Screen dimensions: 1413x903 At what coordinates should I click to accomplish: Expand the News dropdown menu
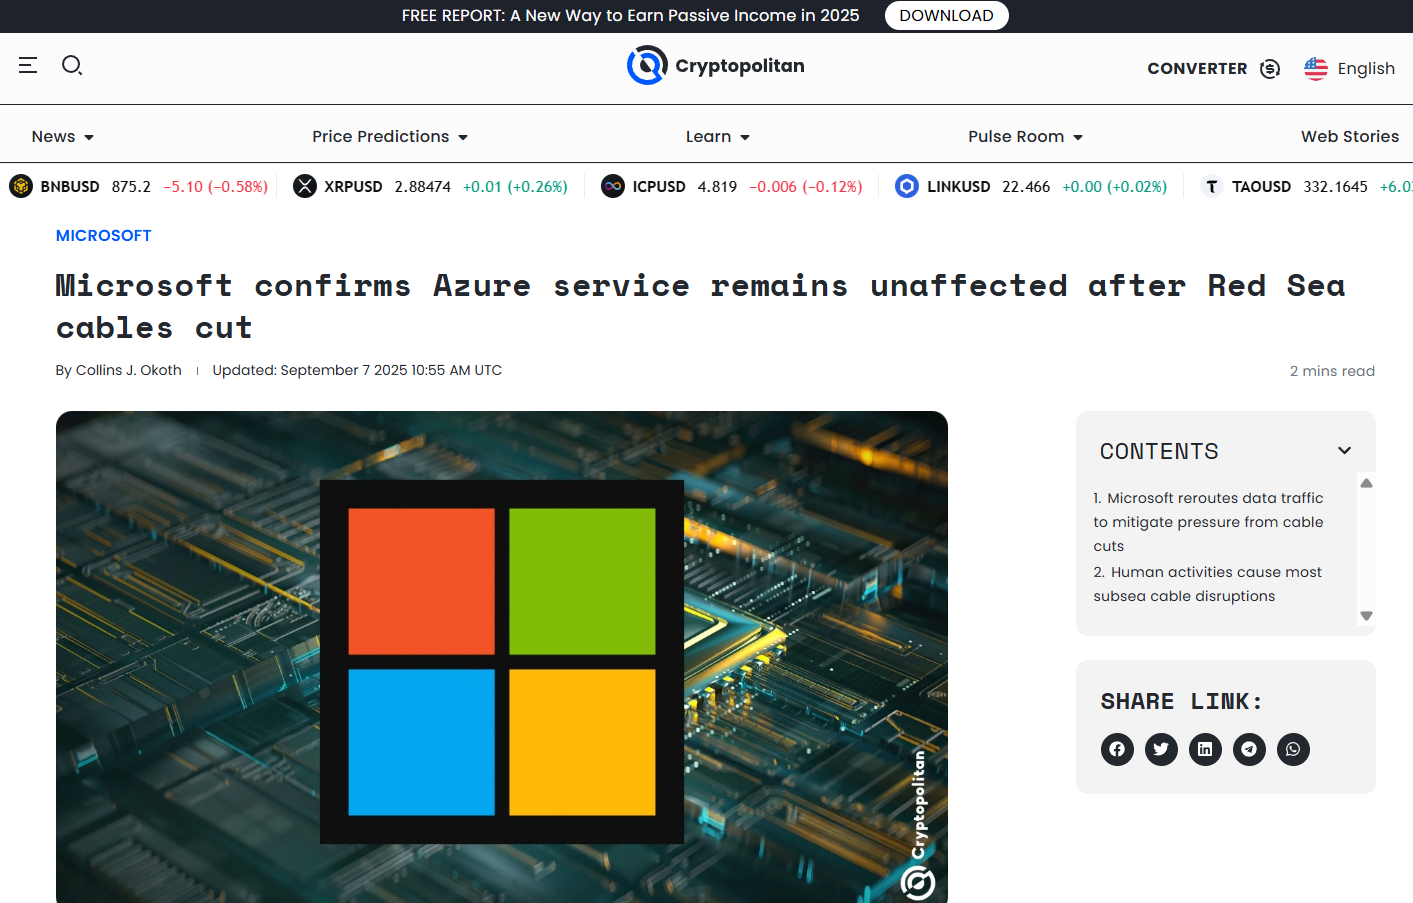62,137
